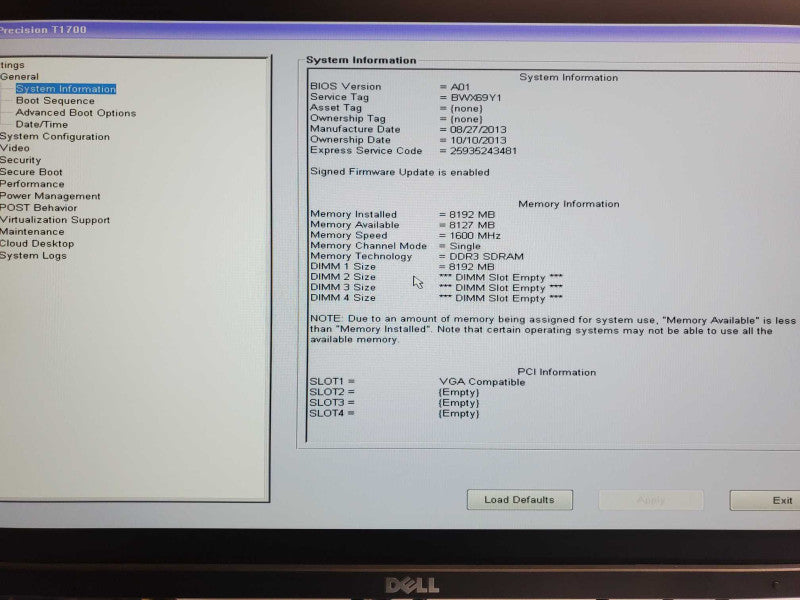
Task: Click the BIOS Version value A01
Action: click(x=460, y=87)
